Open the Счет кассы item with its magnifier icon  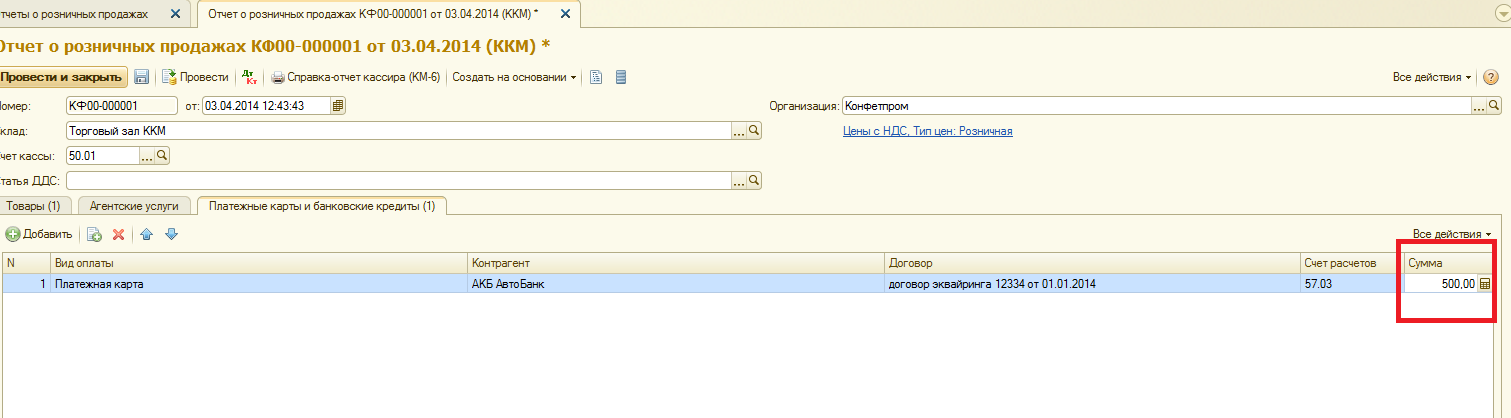[x=163, y=155]
